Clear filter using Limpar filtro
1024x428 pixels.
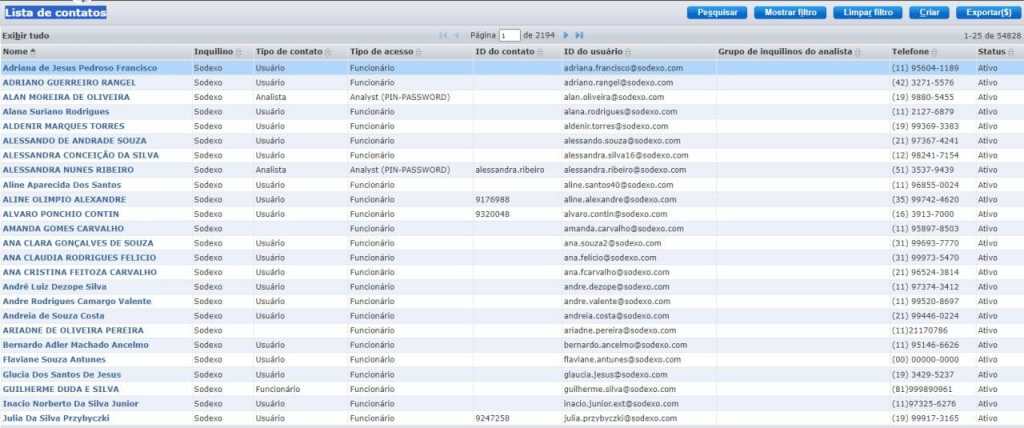coord(869,13)
